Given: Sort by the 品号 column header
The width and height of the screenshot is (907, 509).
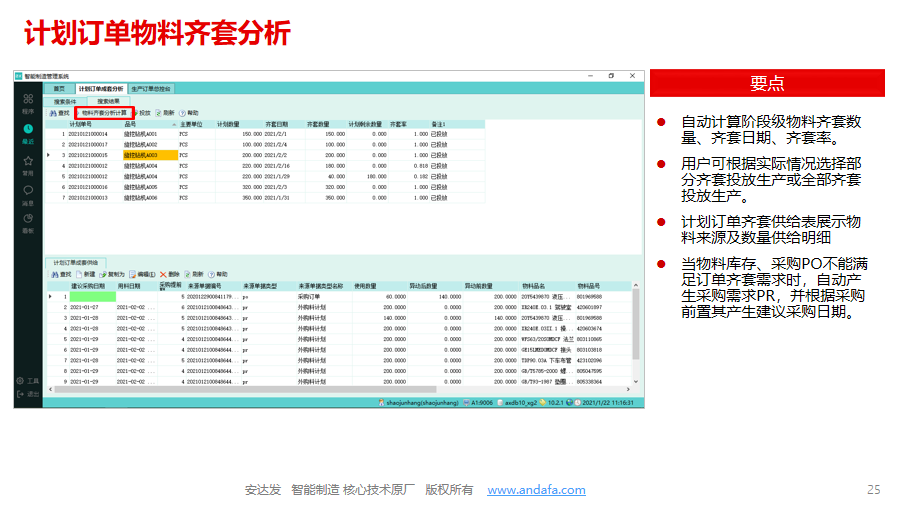Looking at the screenshot, I should click(130, 125).
